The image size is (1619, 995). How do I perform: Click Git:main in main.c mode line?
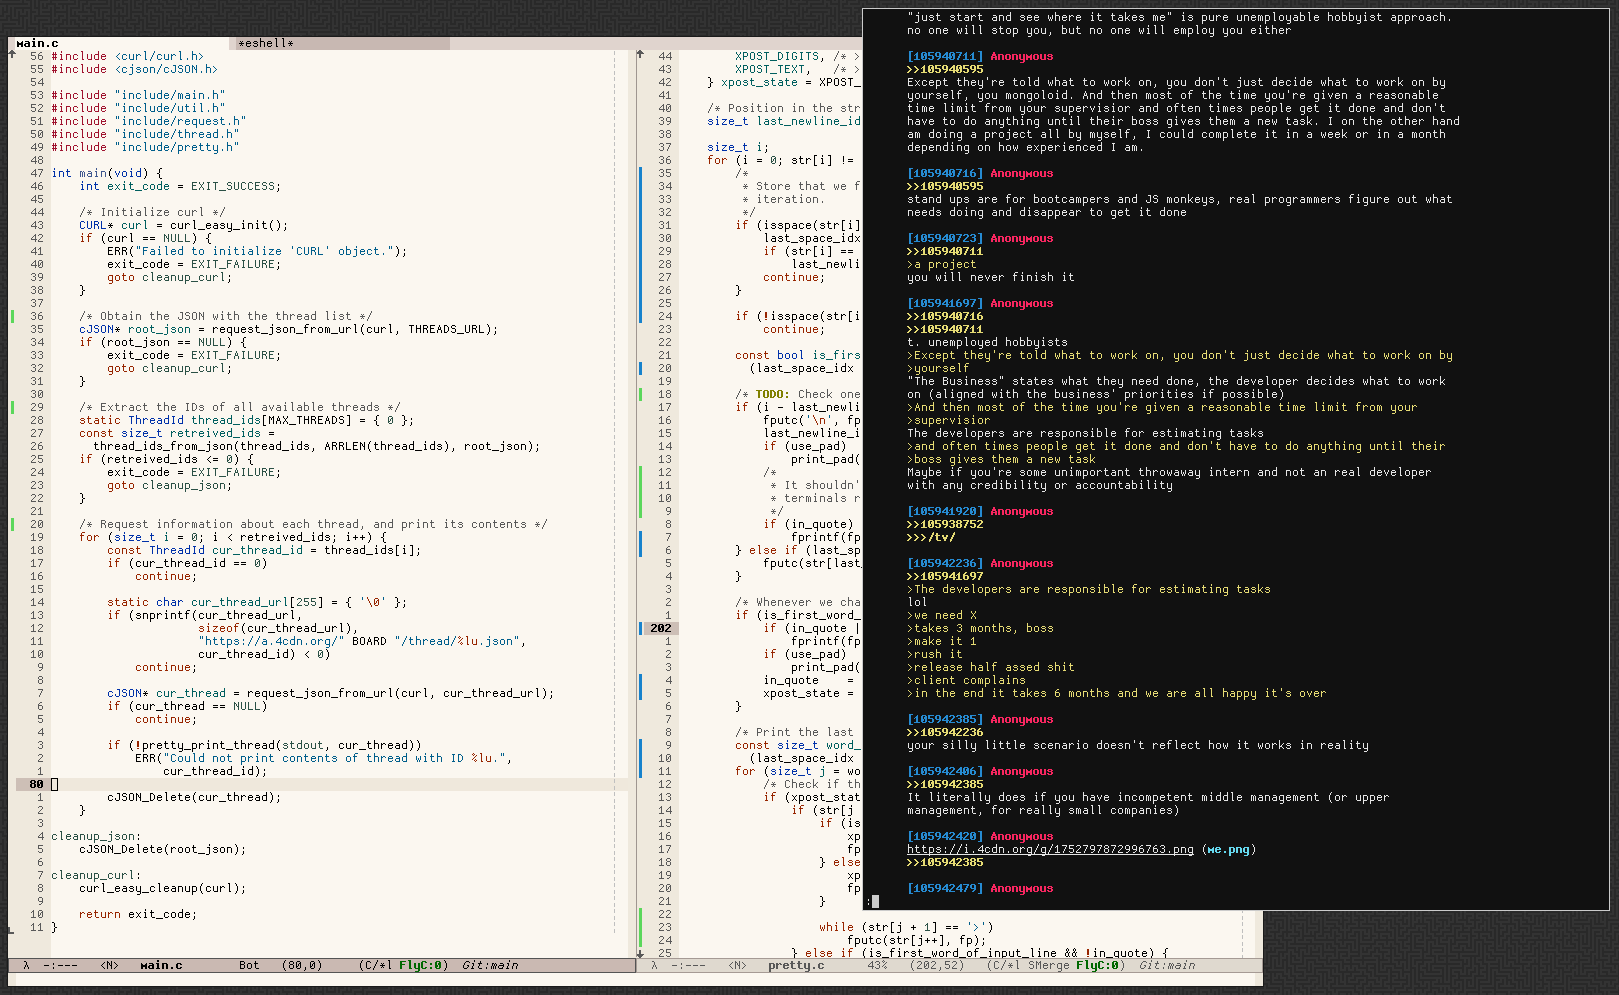(490, 965)
